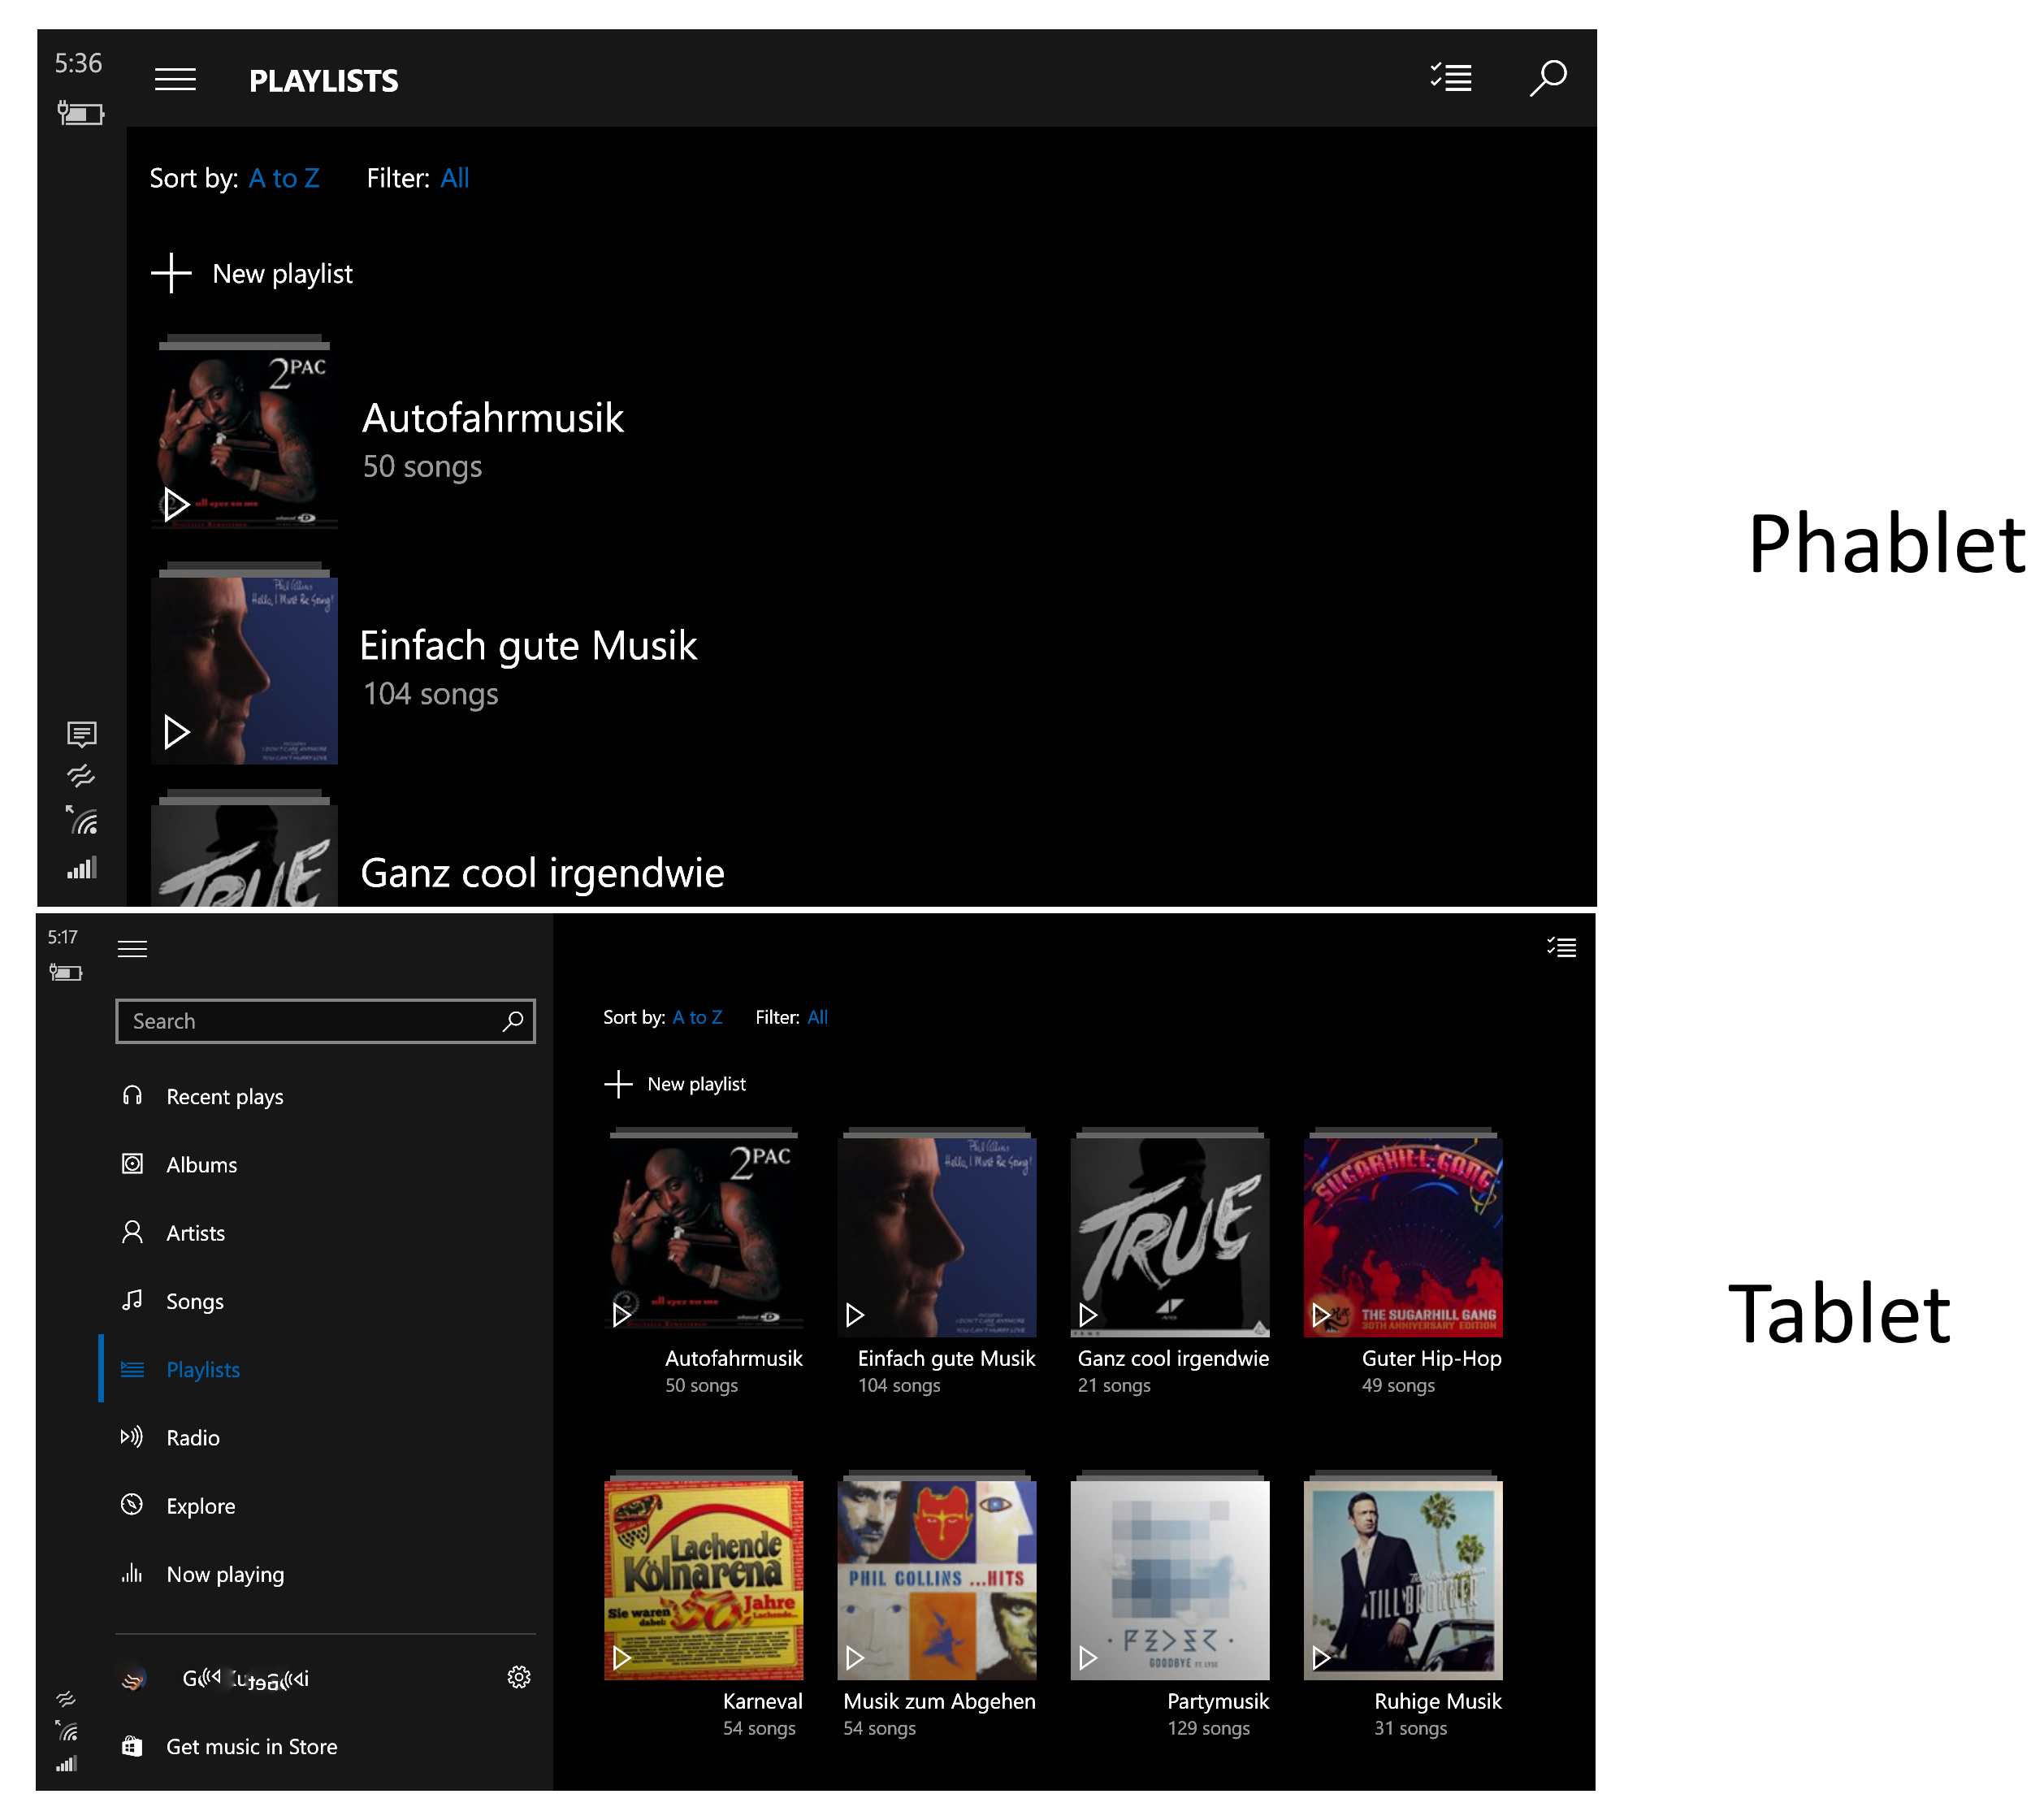Viewport: 2044px width, 1794px height.
Task: Open Recent plays from the sidebar
Action: click(224, 1097)
